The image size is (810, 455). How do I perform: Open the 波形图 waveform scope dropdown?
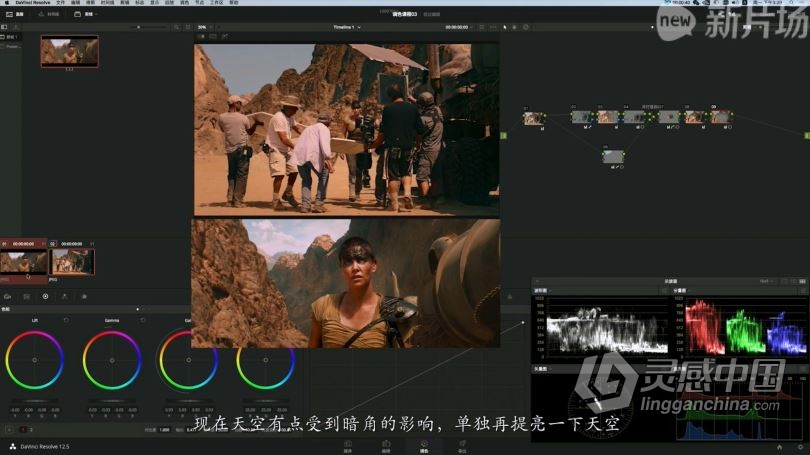[542, 291]
